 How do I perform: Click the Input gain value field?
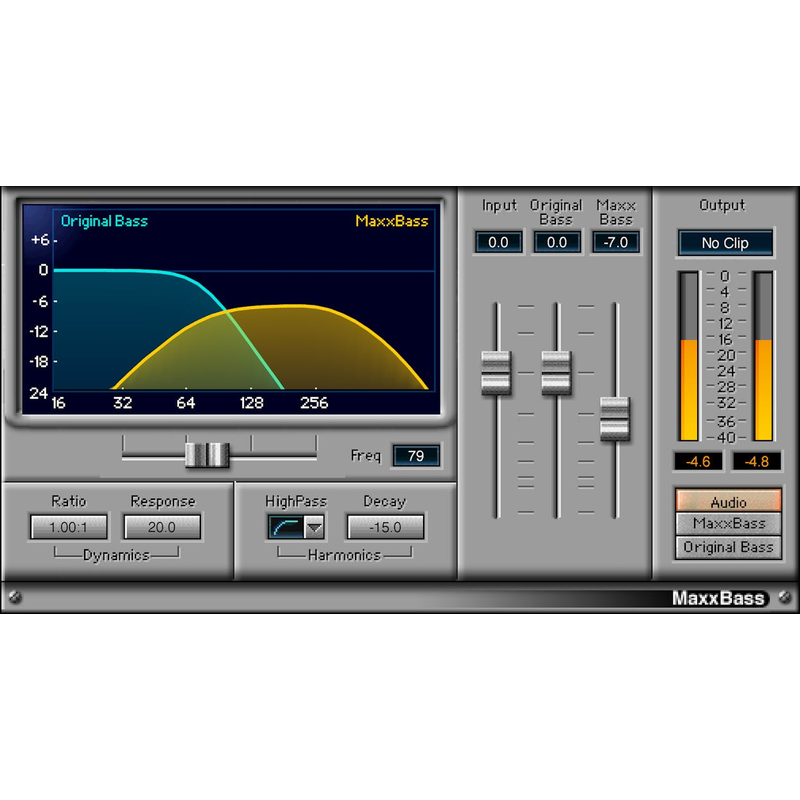[x=497, y=242]
